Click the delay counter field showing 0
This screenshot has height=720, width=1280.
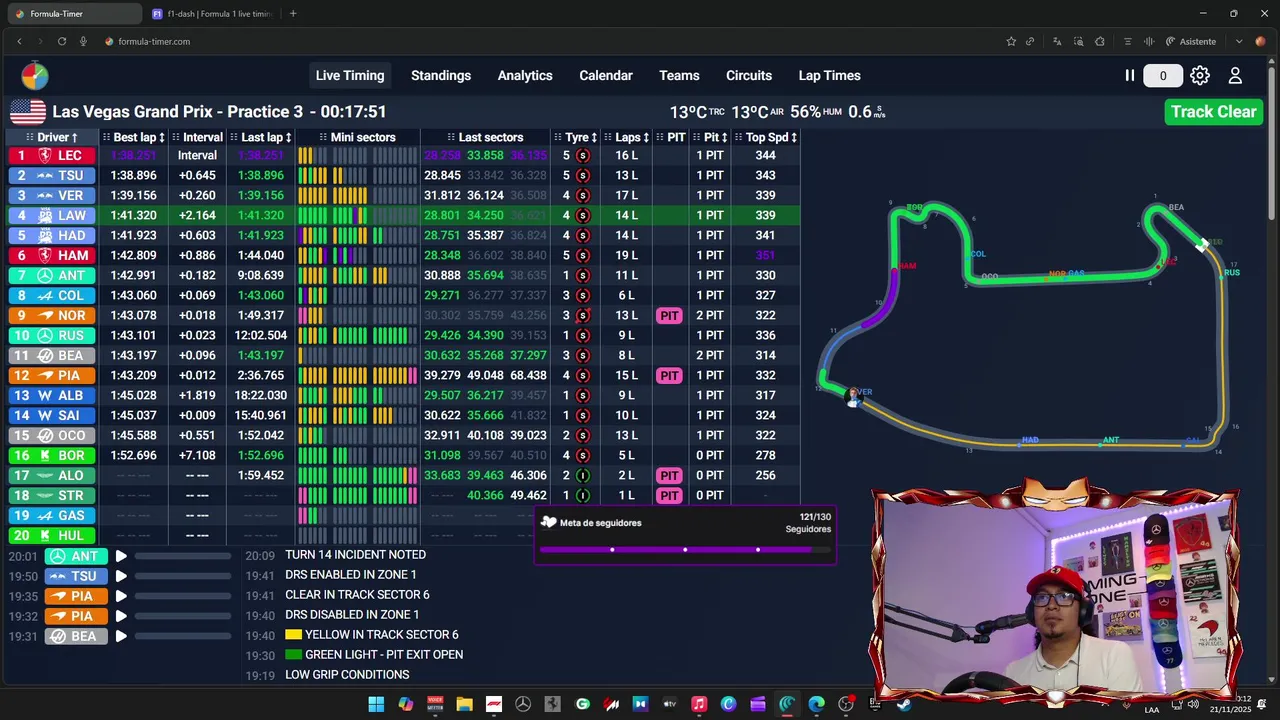[1163, 76]
